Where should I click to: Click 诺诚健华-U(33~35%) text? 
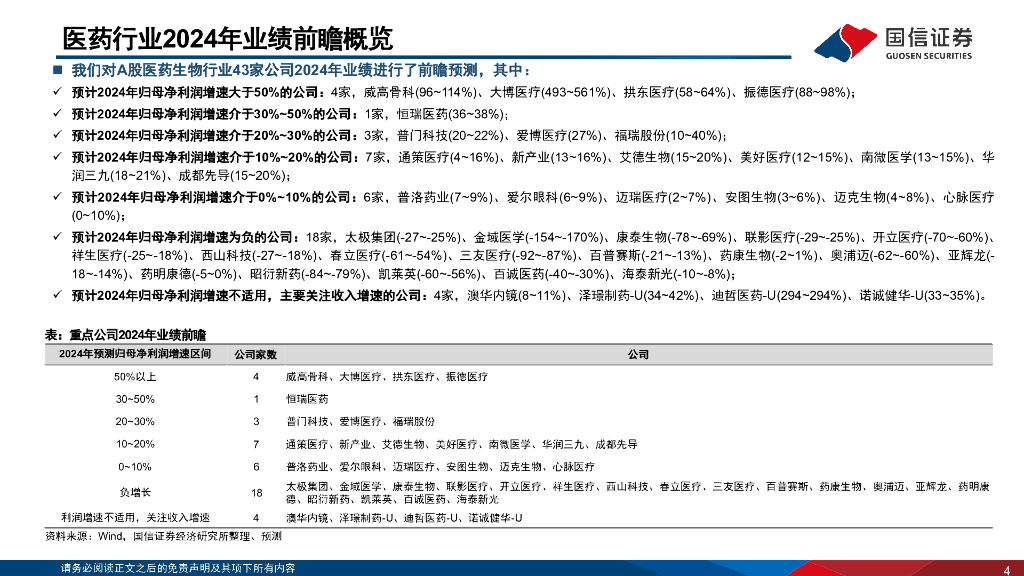pyautogui.click(x=920, y=296)
